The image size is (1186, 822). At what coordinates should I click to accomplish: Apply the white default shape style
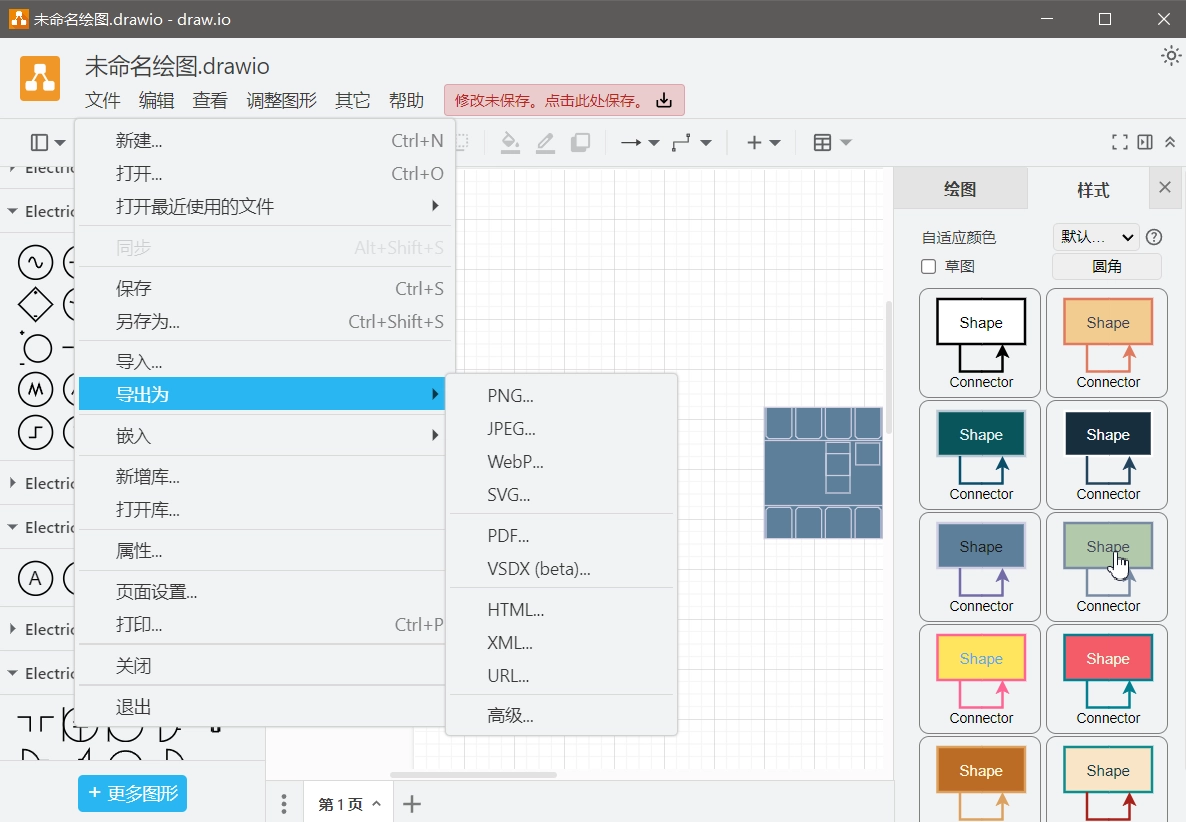980,343
